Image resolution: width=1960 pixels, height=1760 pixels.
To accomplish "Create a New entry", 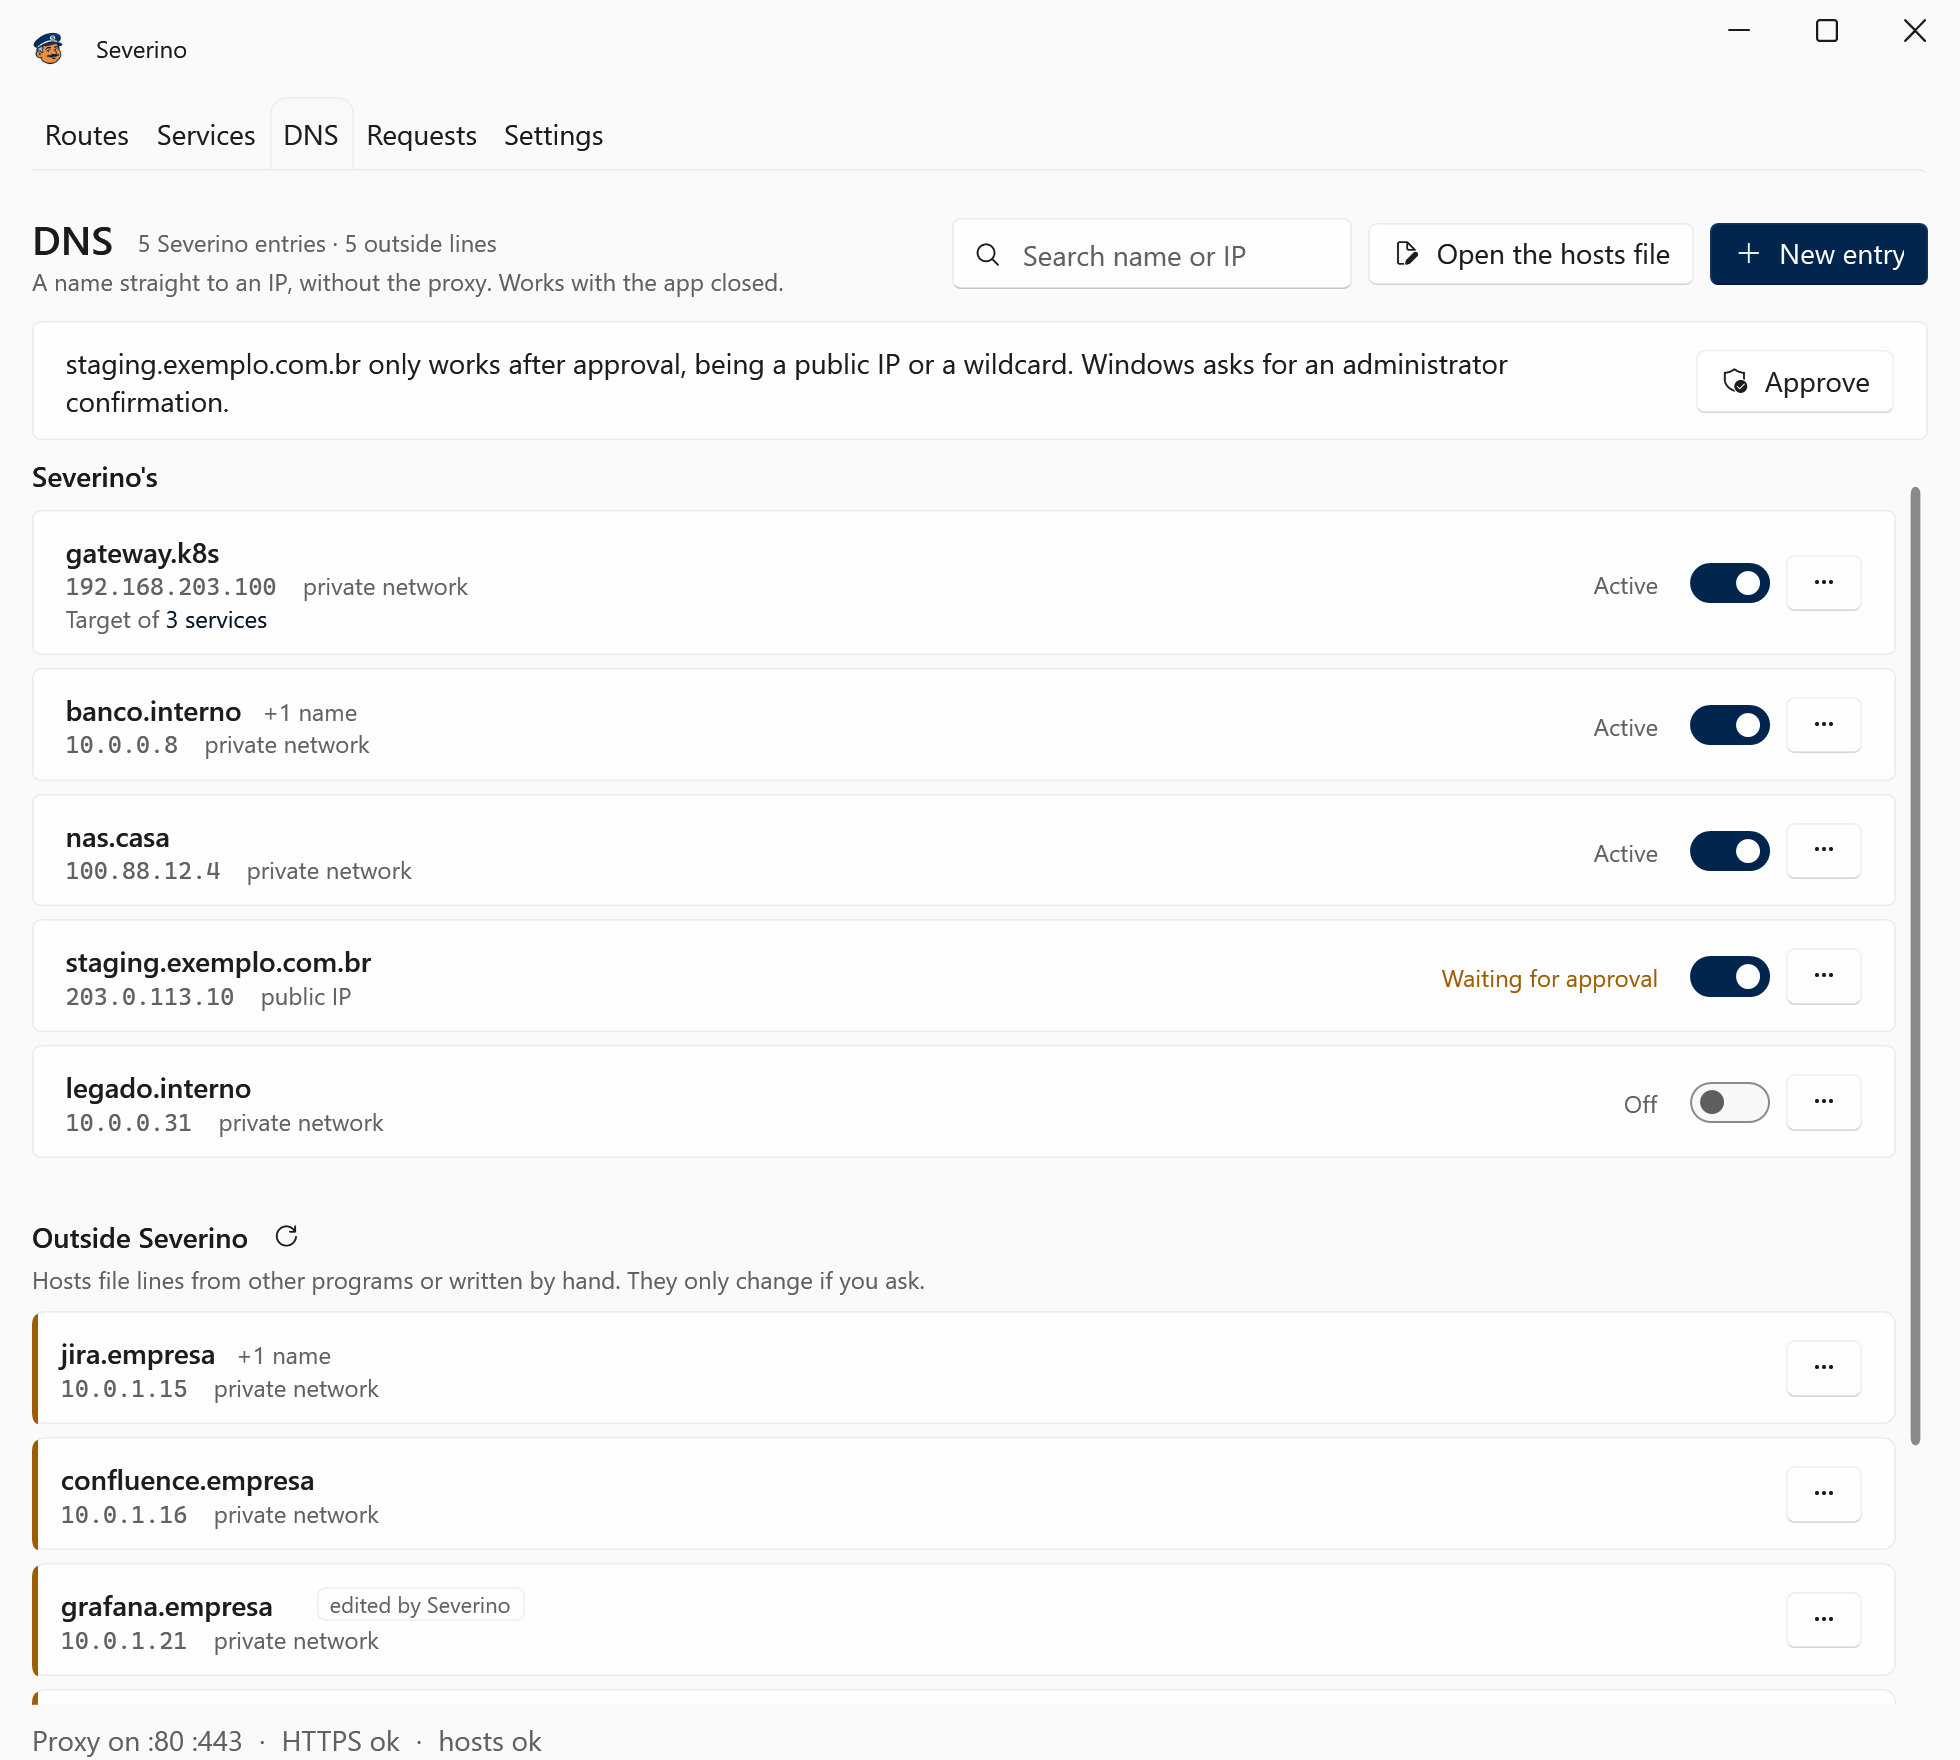I will point(1818,254).
